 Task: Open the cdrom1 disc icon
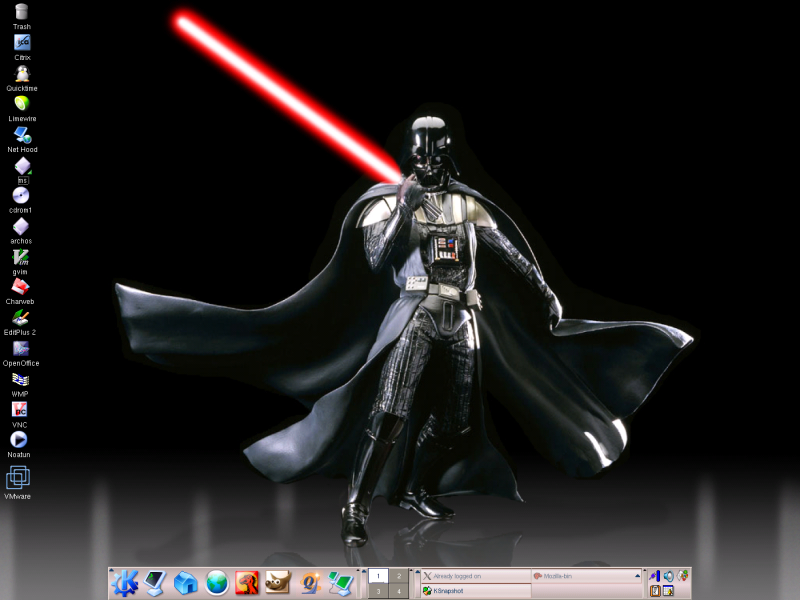point(20,195)
